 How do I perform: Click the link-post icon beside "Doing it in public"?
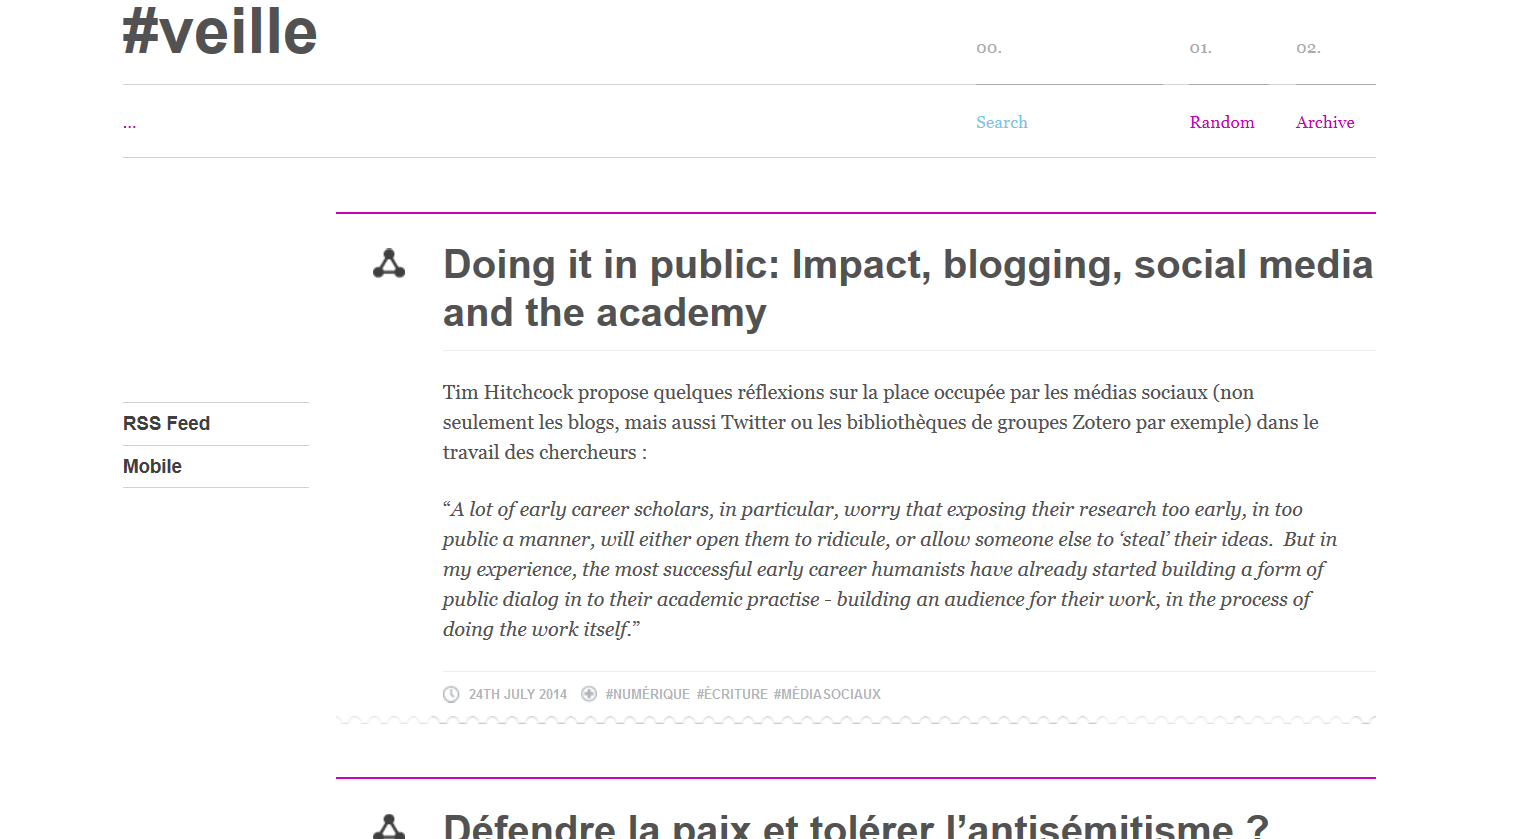pyautogui.click(x=389, y=264)
